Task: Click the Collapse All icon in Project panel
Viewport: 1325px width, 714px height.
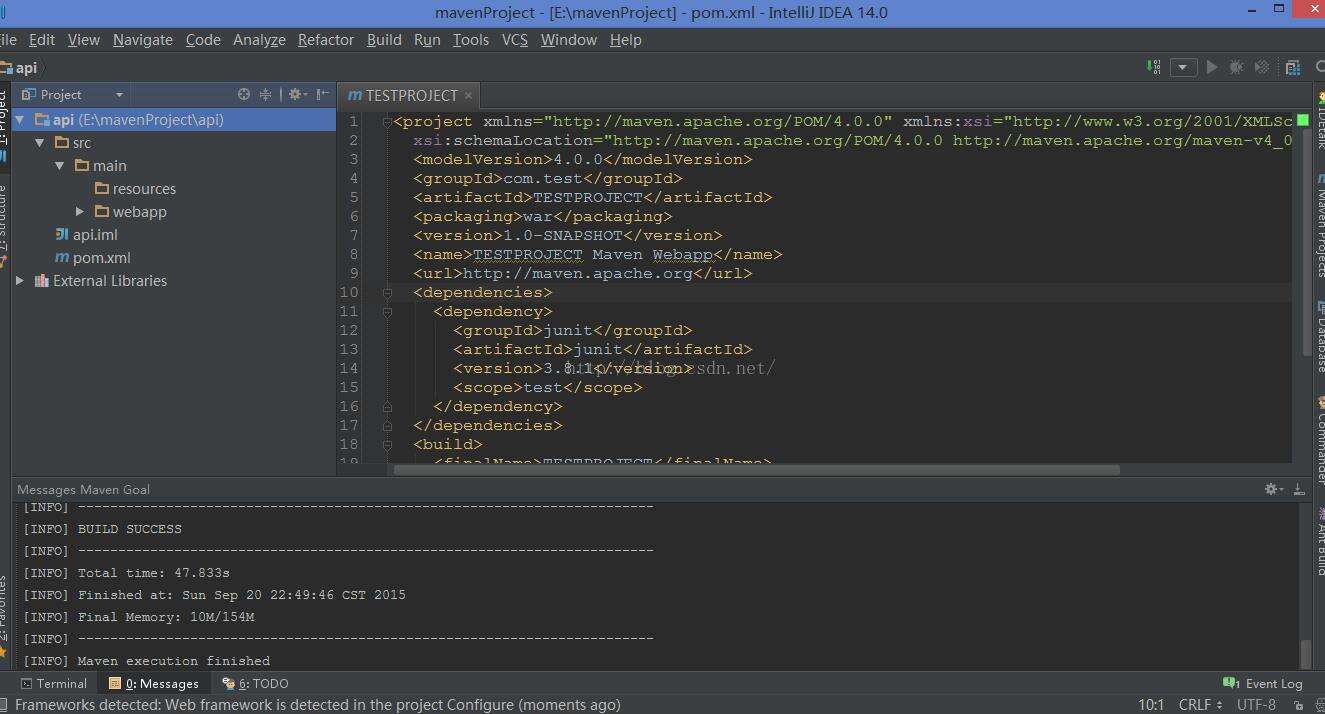Action: pyautogui.click(x=266, y=94)
